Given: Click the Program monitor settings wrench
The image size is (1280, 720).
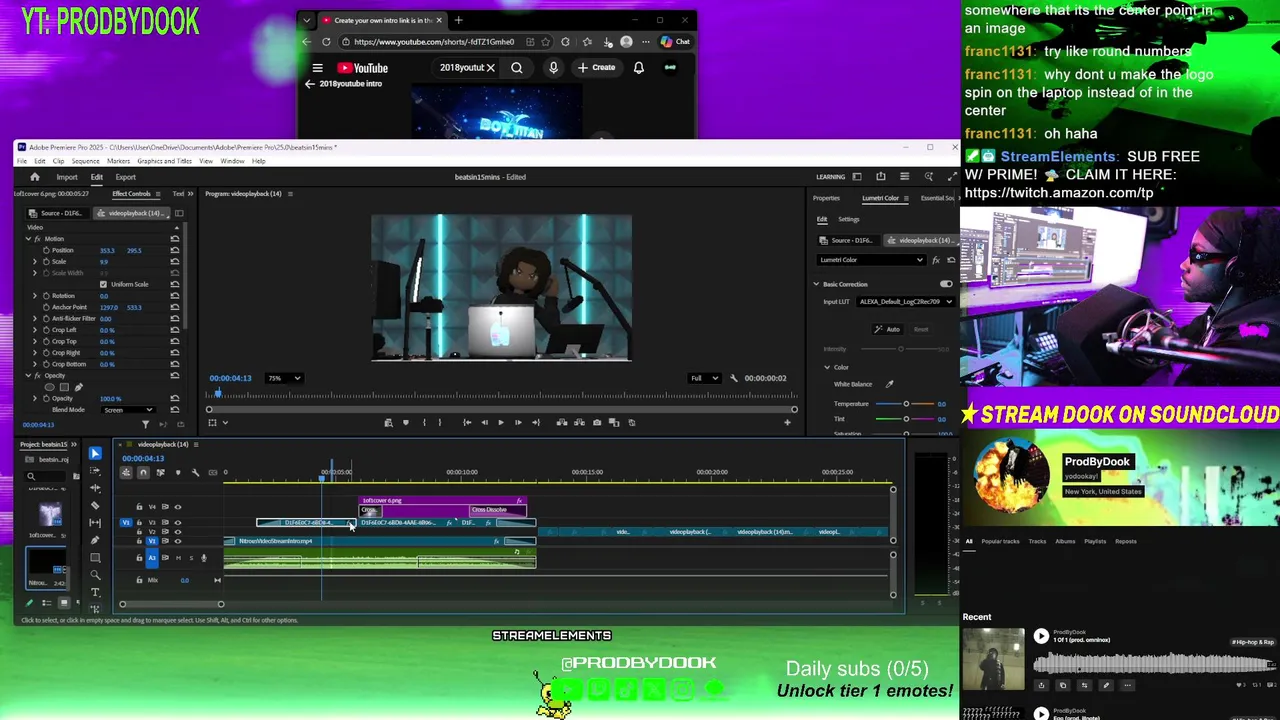Looking at the screenshot, I should tap(734, 378).
